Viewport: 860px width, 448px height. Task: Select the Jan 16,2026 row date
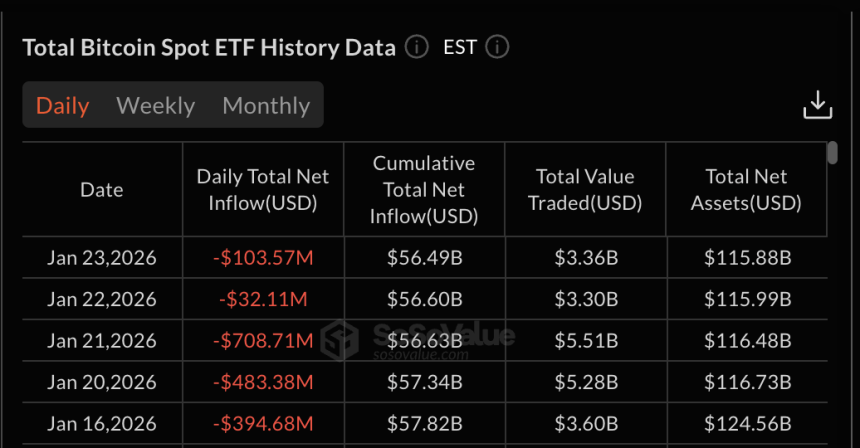click(x=102, y=424)
